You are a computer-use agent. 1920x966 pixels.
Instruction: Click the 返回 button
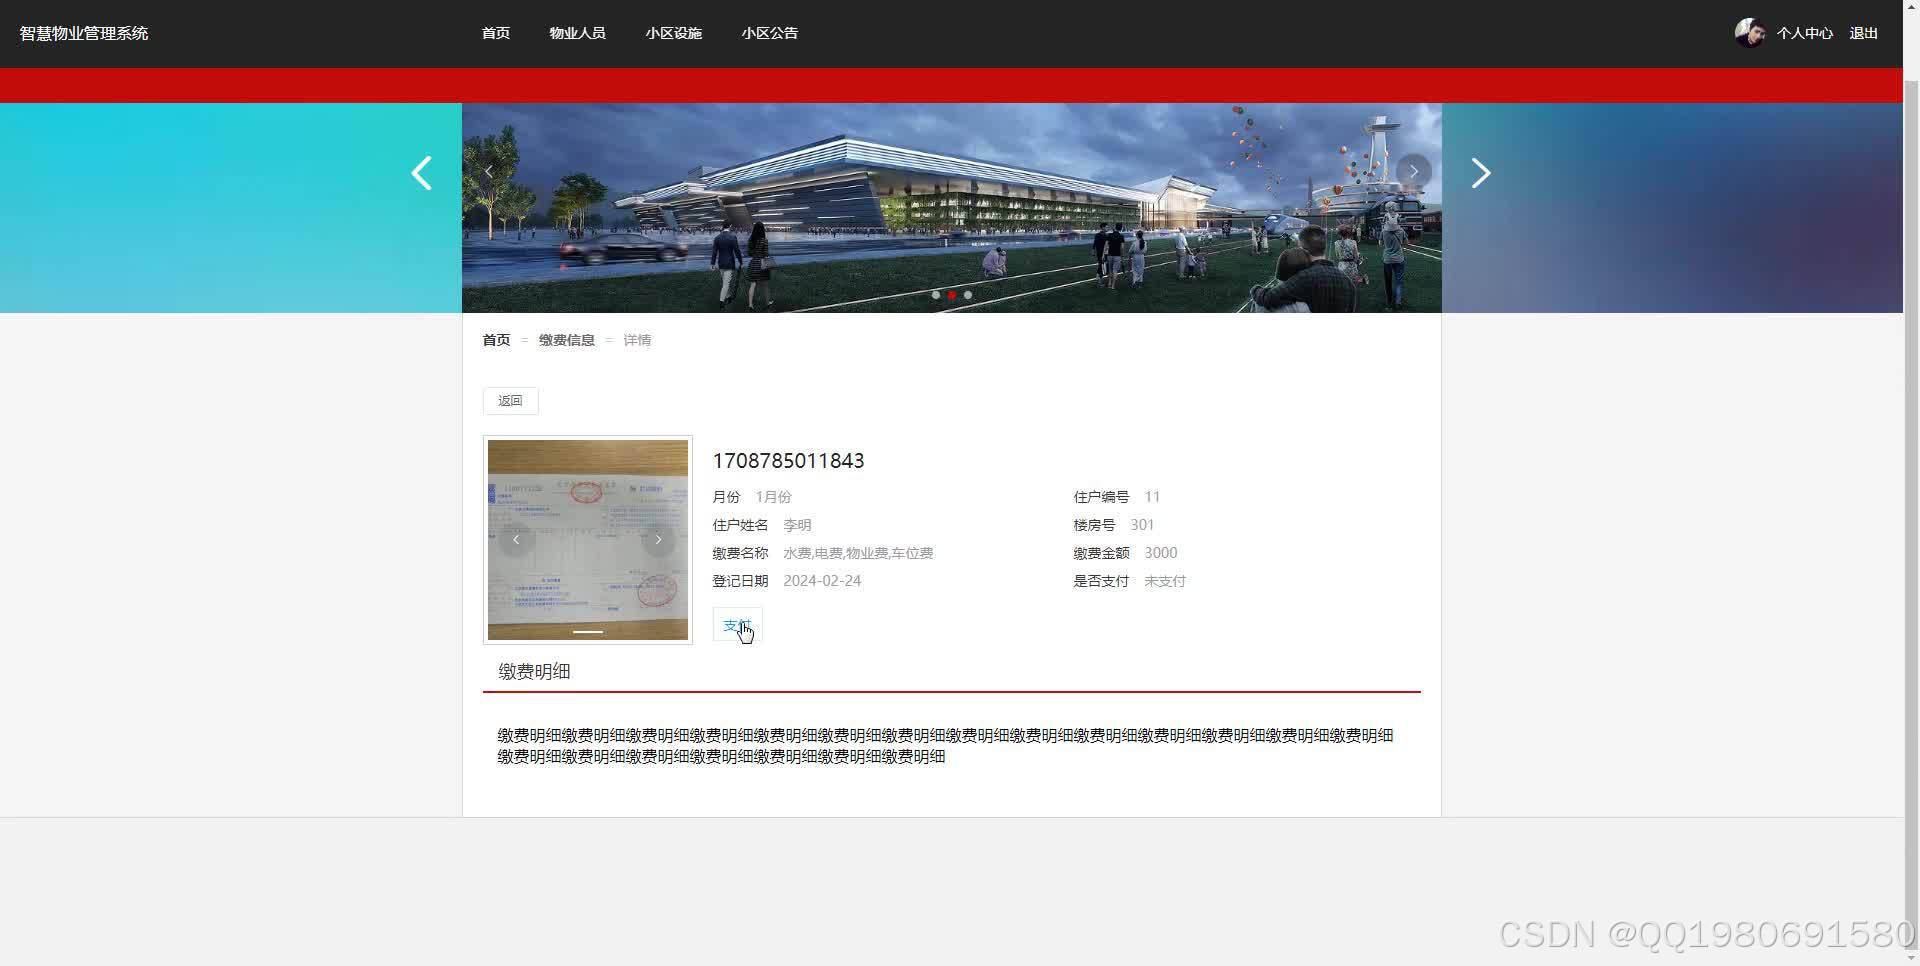click(510, 400)
